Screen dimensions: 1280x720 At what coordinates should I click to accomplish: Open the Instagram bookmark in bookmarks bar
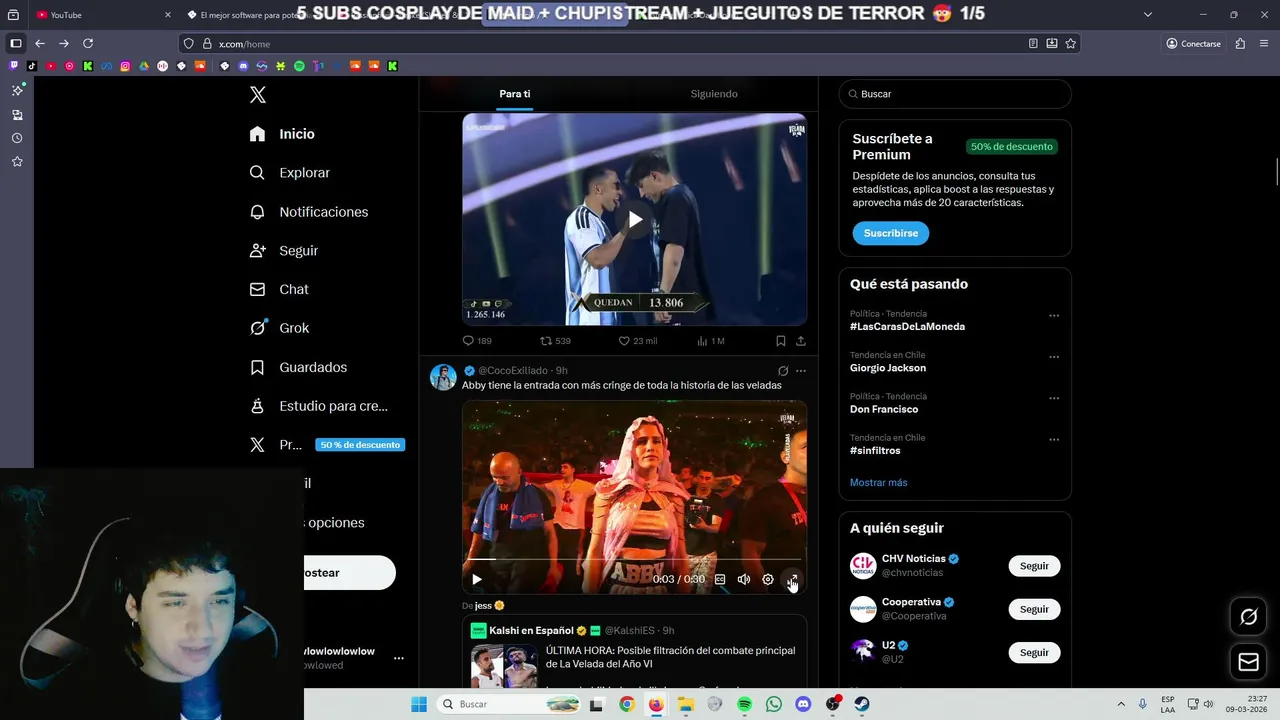click(x=125, y=66)
